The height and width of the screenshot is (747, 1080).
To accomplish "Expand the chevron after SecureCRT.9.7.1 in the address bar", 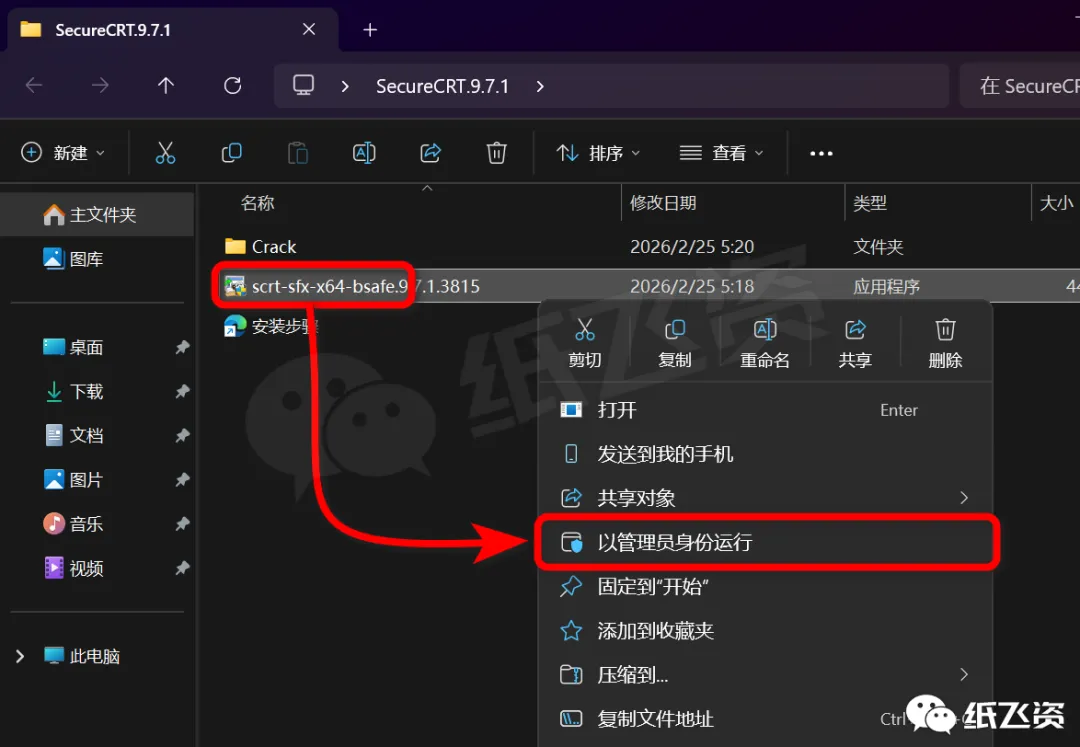I will 540,86.
